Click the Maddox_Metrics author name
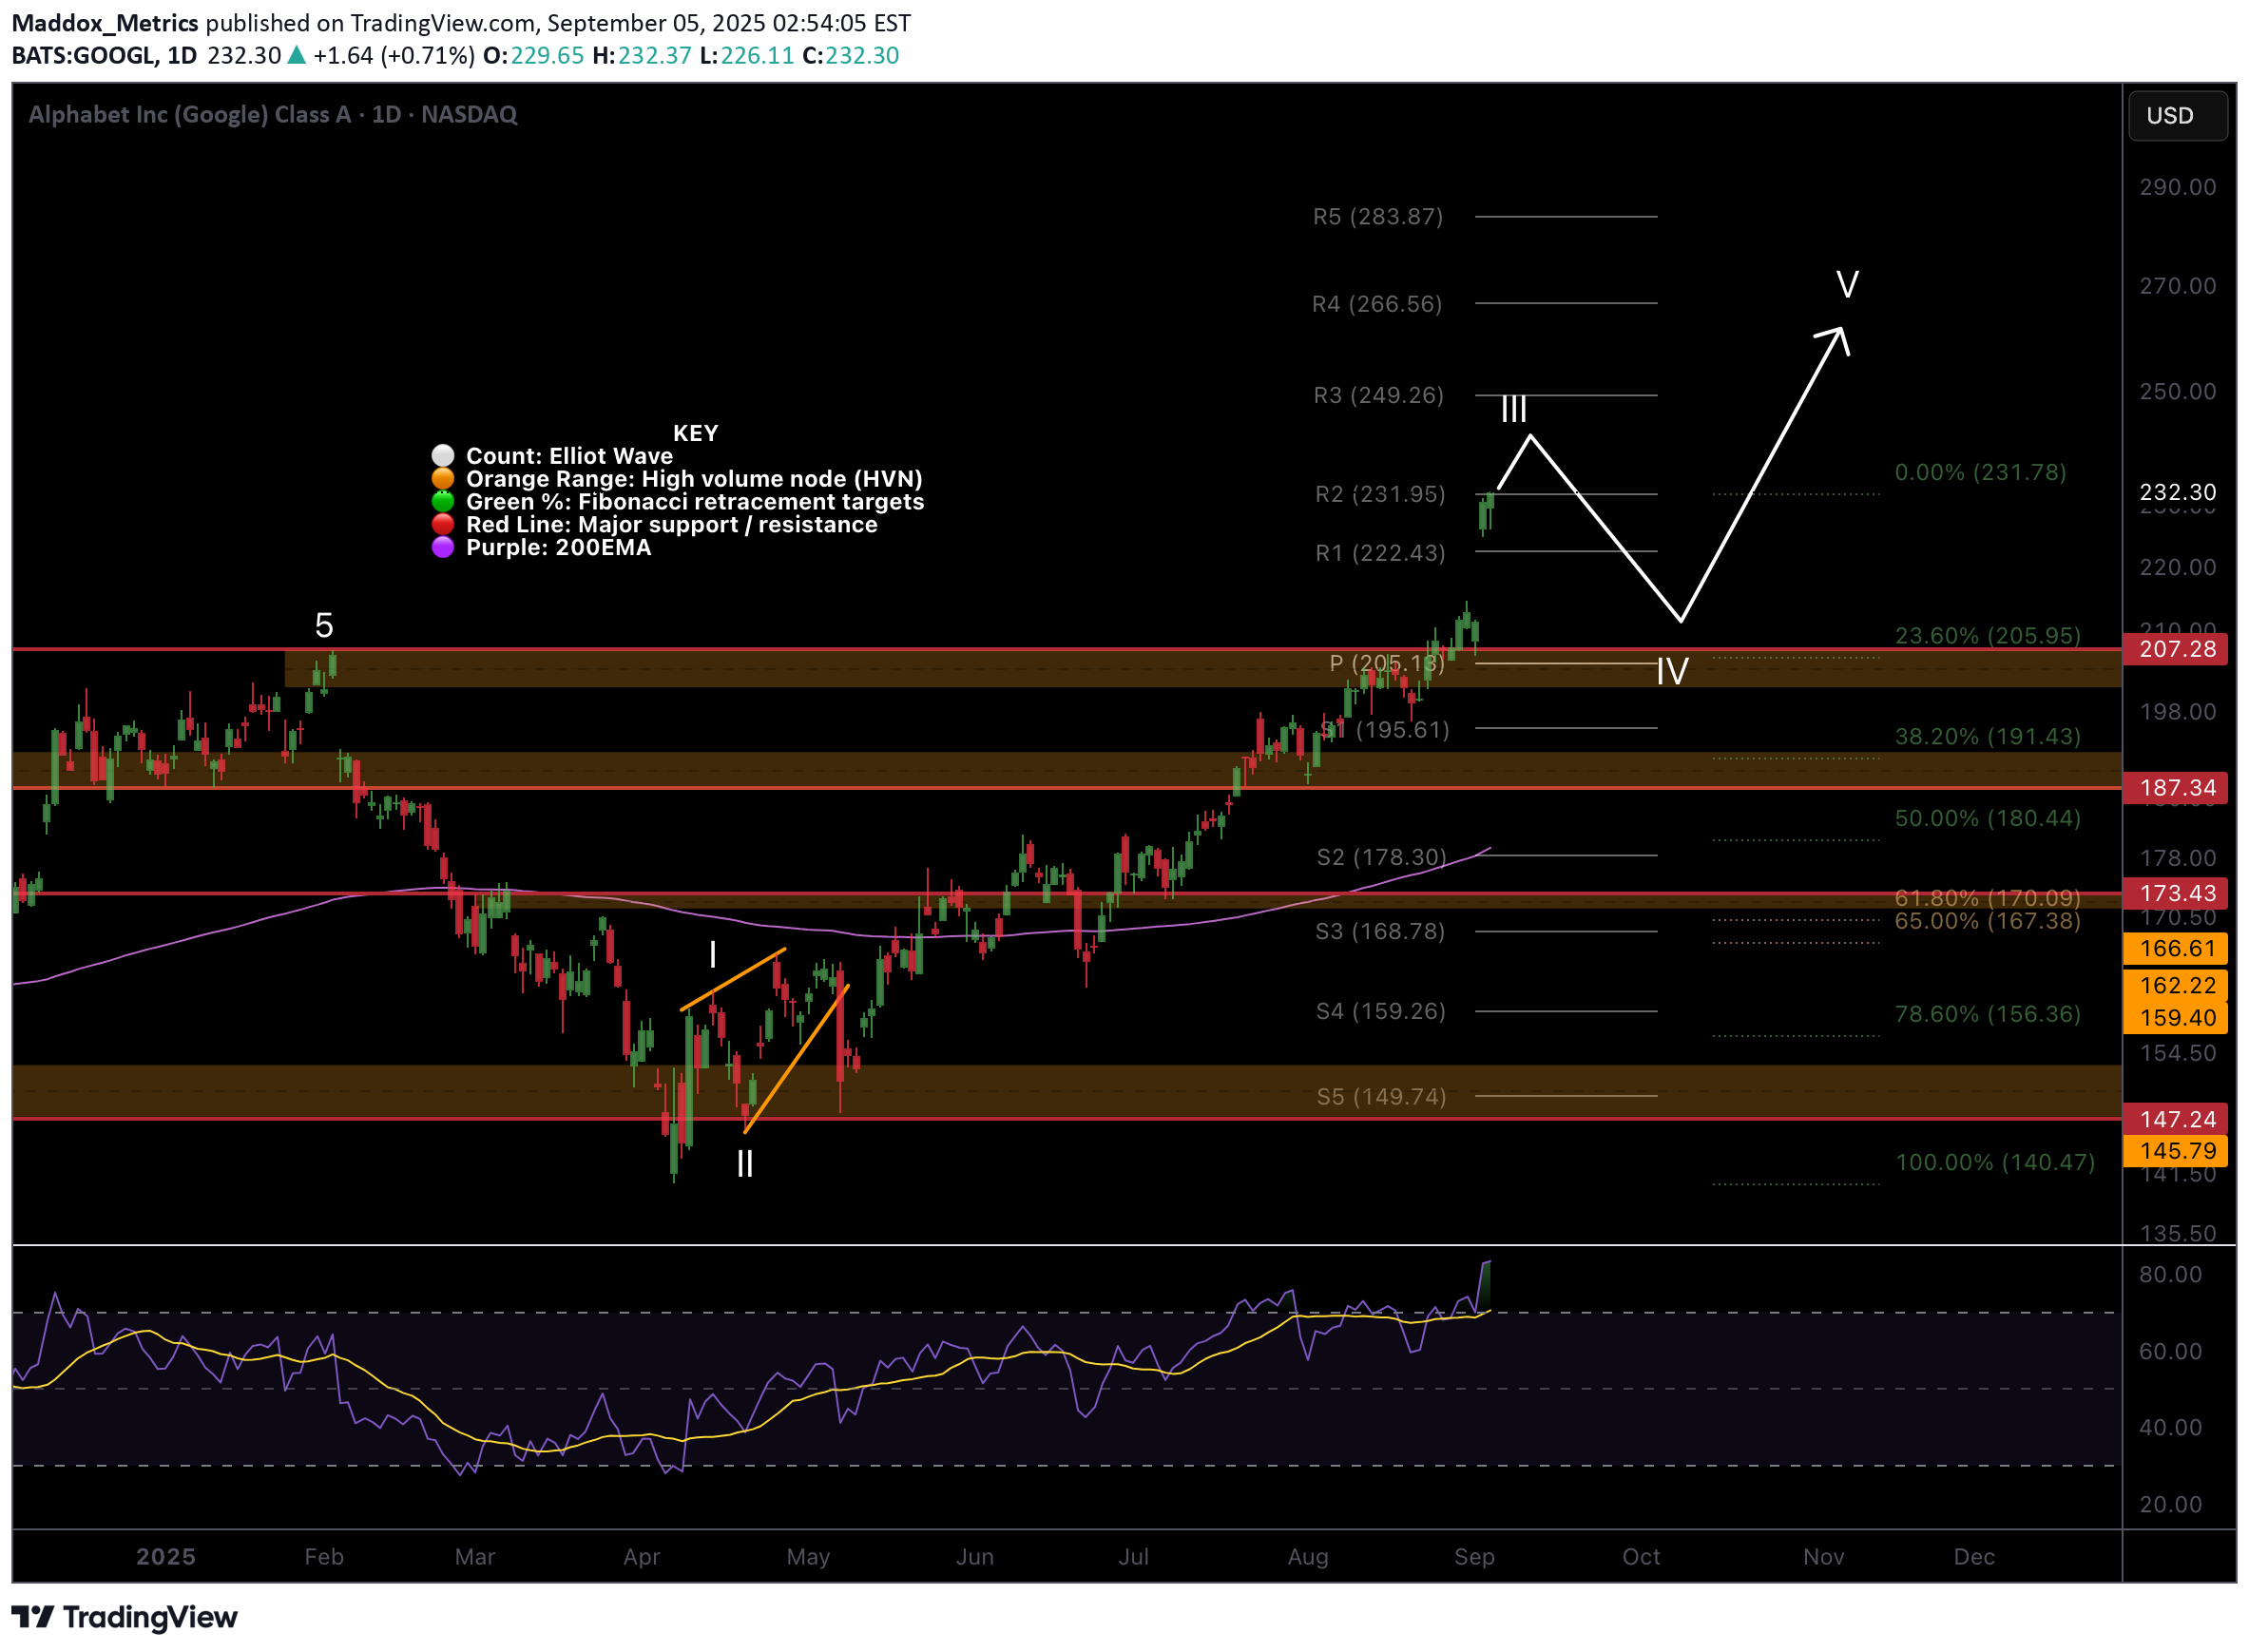 (105, 23)
